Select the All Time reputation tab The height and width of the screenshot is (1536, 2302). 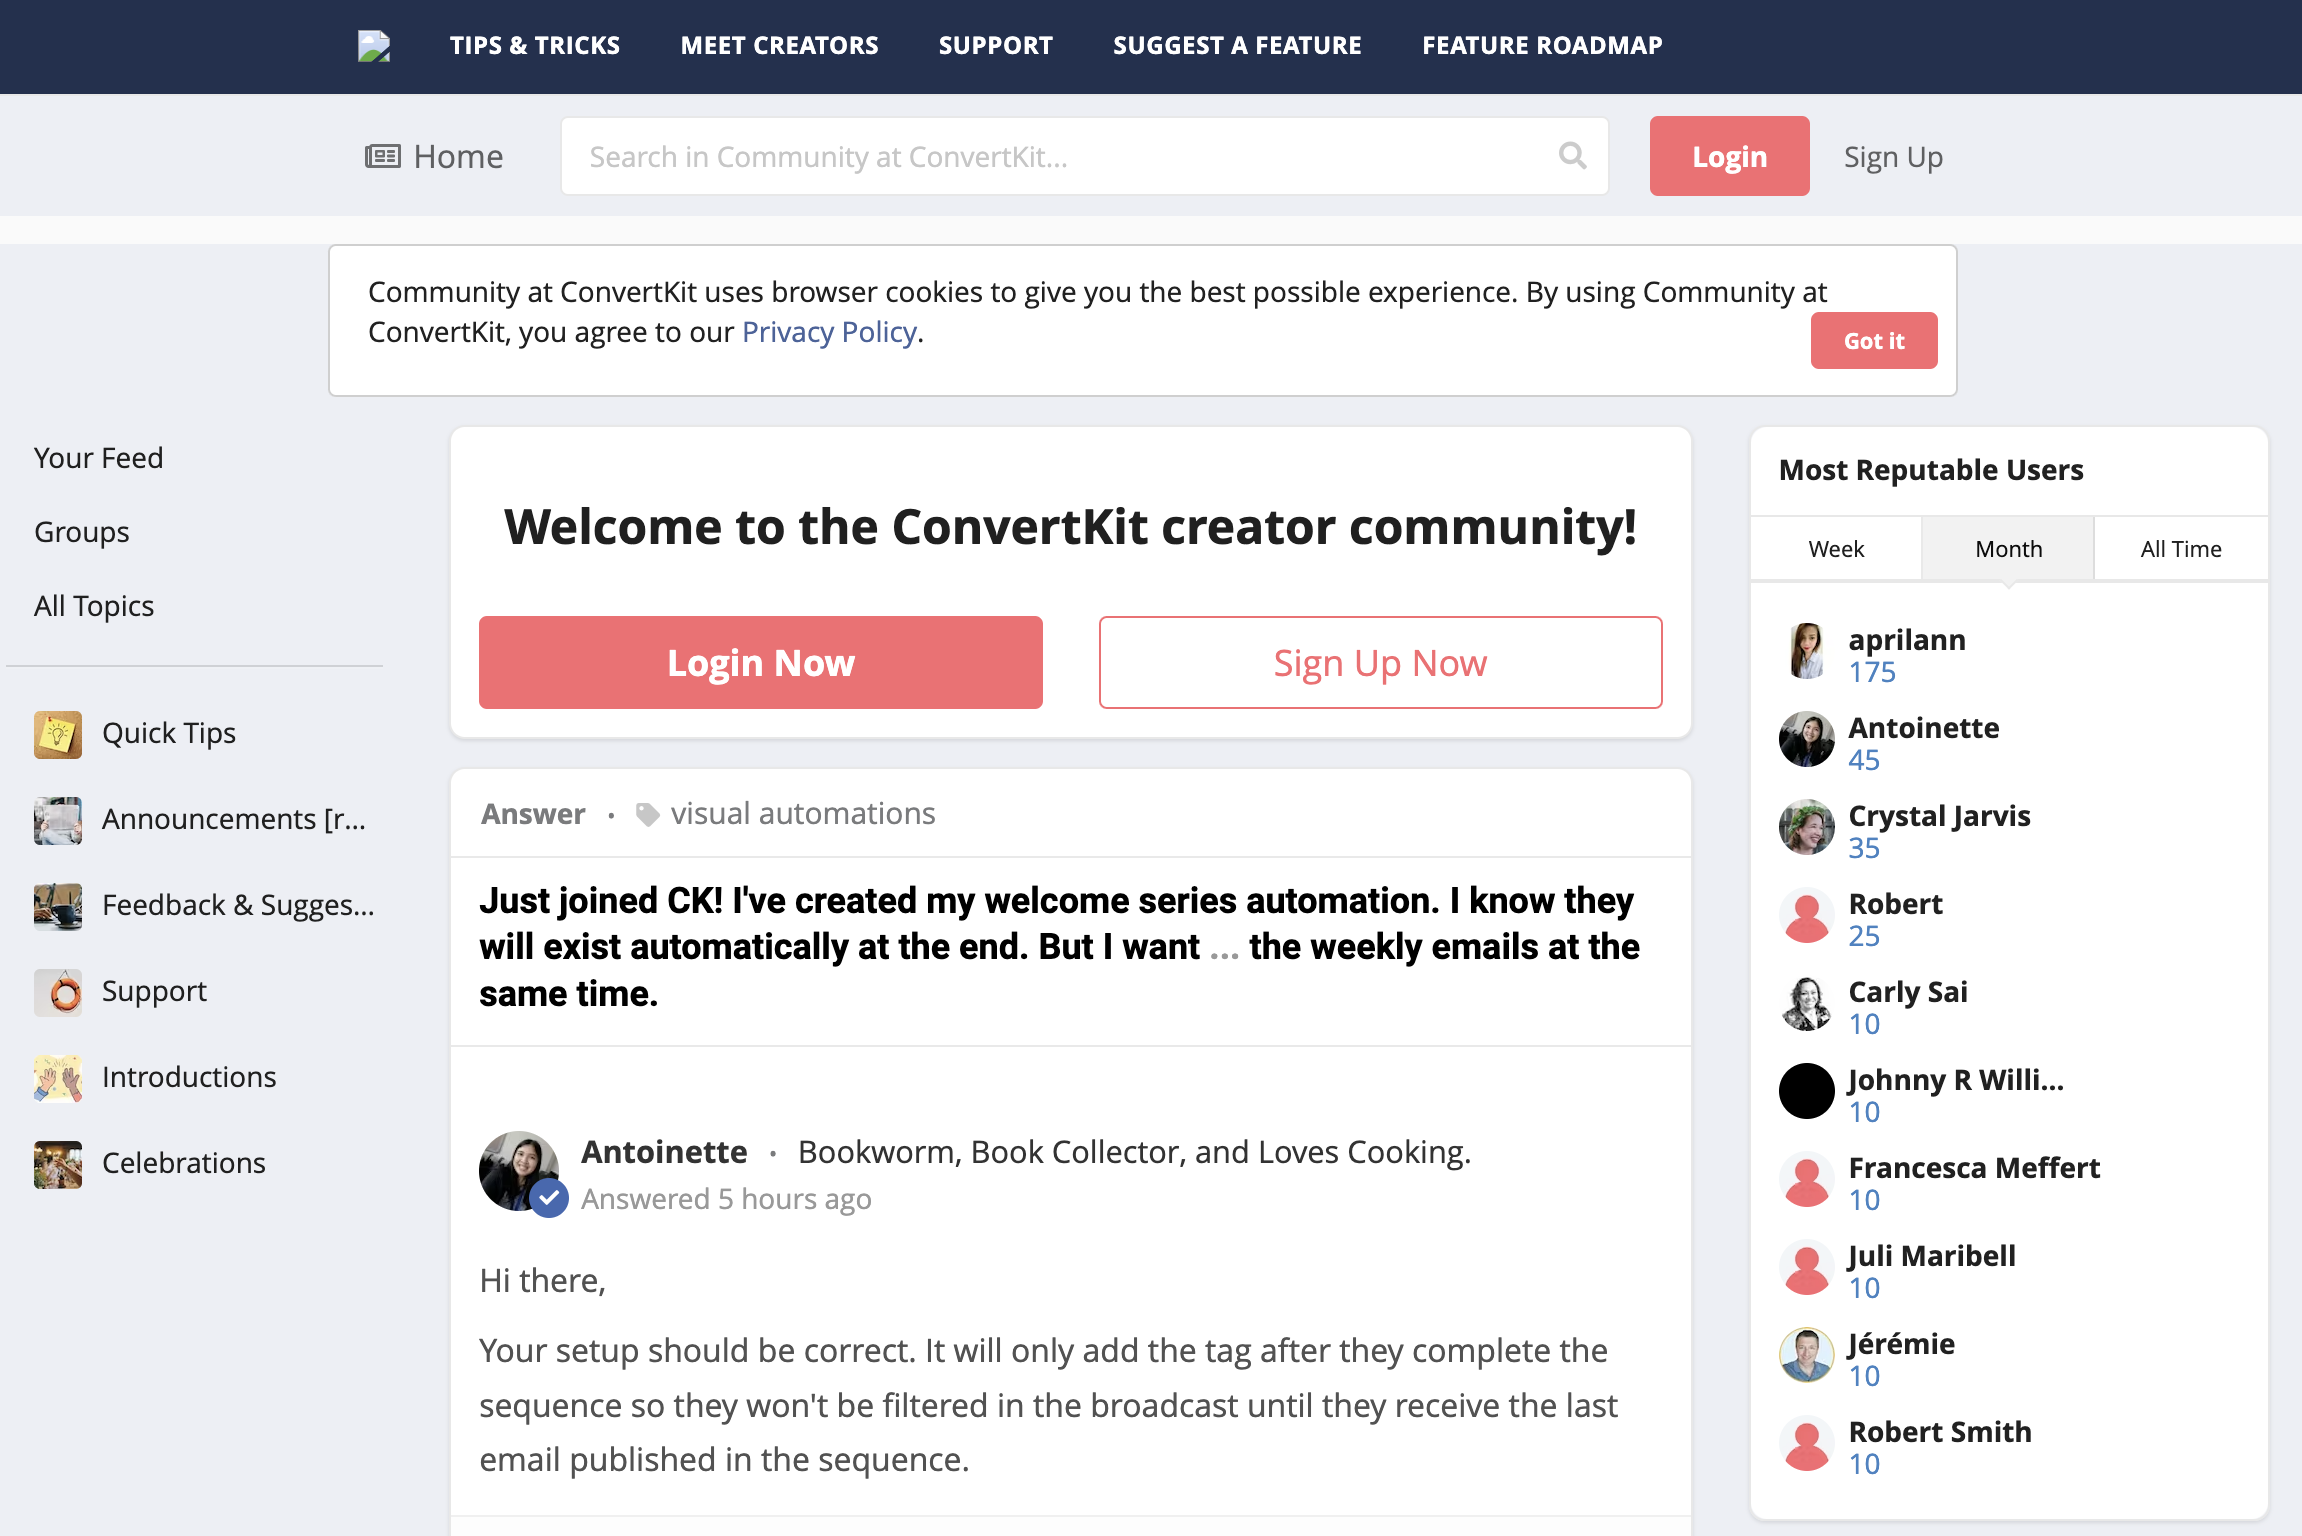point(2180,549)
